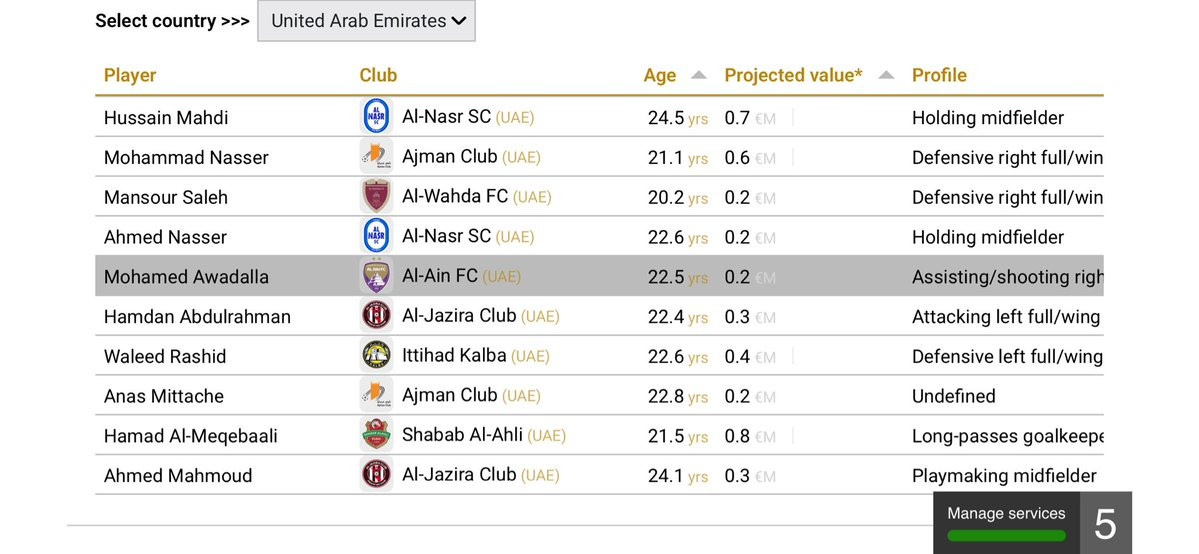1199x554 pixels.
Task: Sort by Projected value arrow
Action: tap(886, 75)
